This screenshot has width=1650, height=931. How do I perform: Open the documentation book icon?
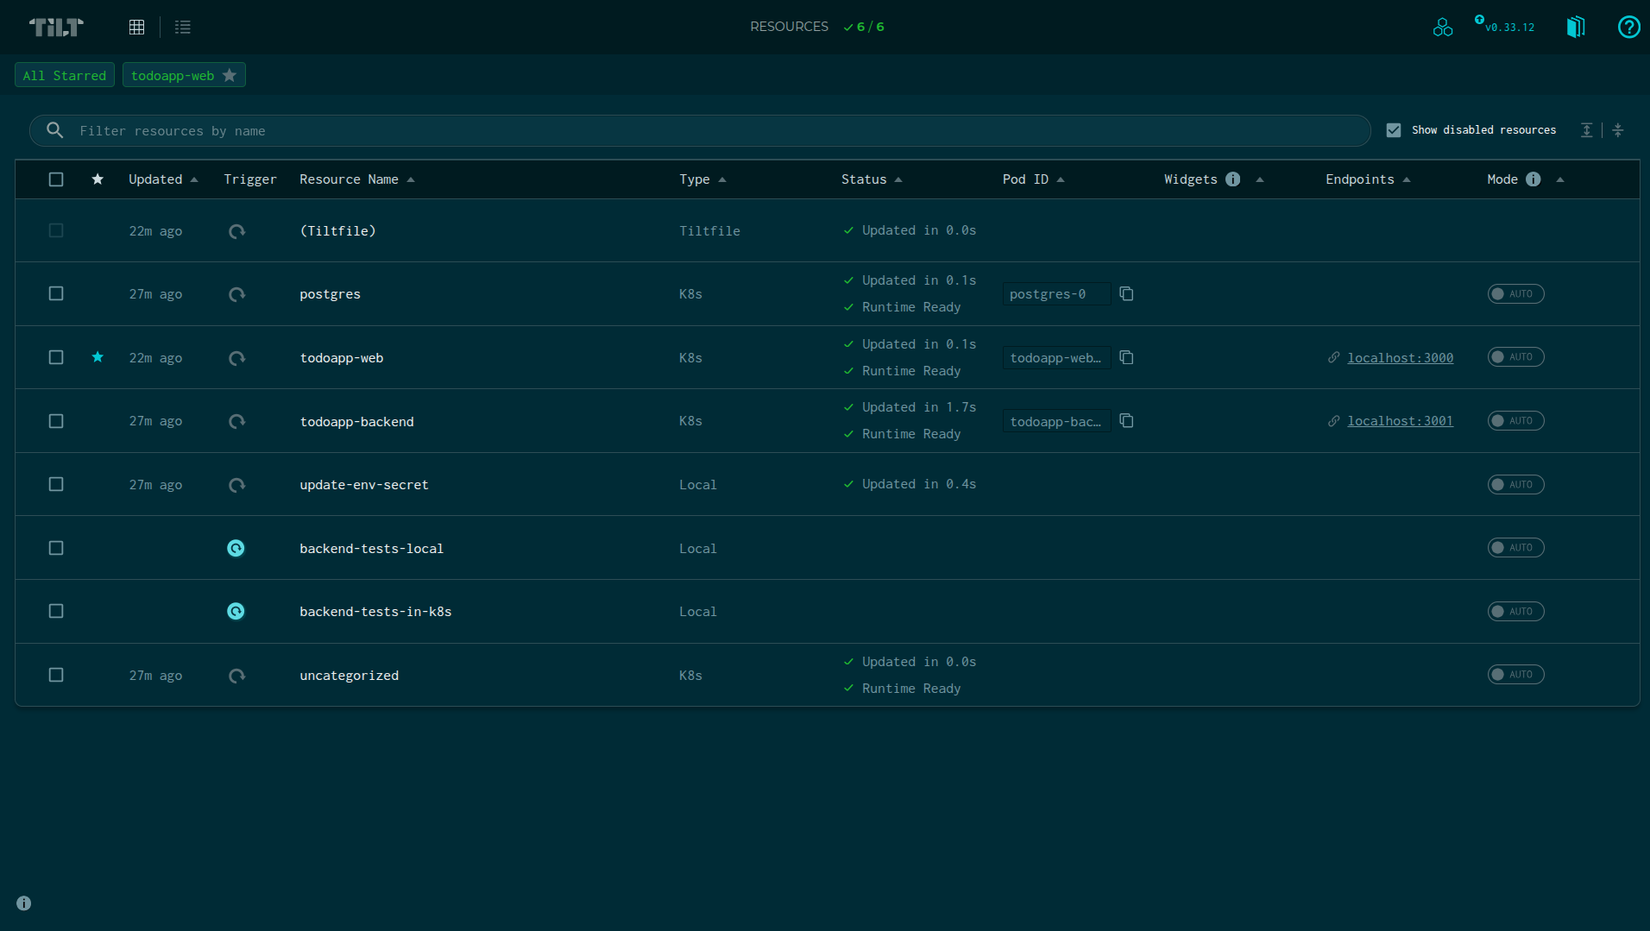pyautogui.click(x=1576, y=27)
